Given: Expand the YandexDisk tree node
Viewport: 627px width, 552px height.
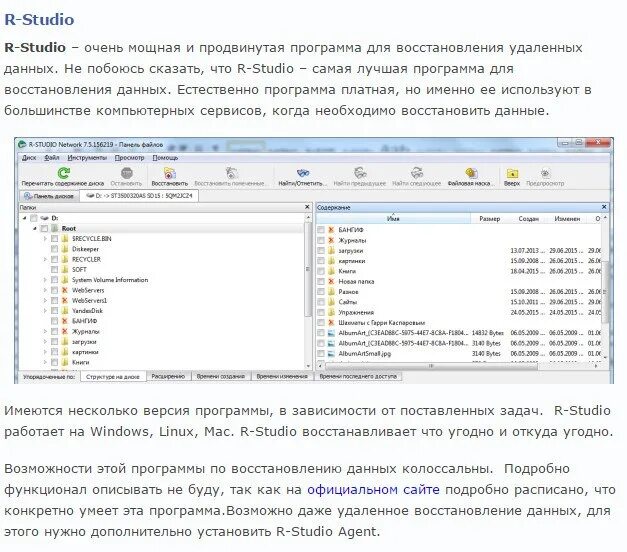Looking at the screenshot, I should [45, 311].
